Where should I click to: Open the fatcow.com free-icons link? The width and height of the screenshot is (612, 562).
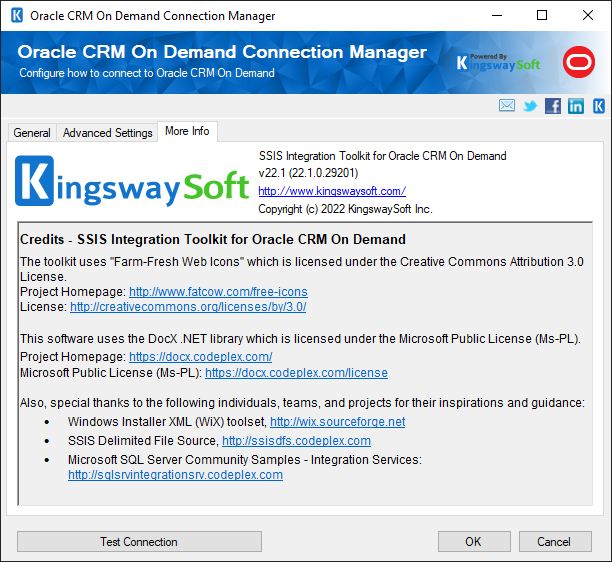pyautogui.click(x=218, y=292)
